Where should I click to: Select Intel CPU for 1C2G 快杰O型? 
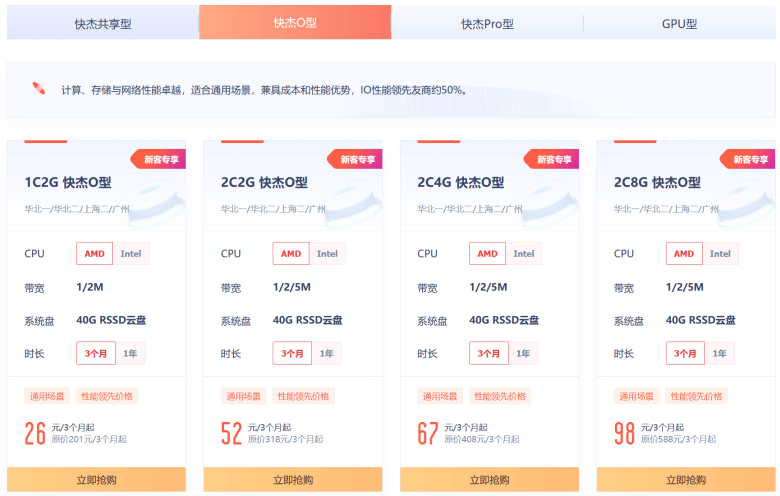131,254
